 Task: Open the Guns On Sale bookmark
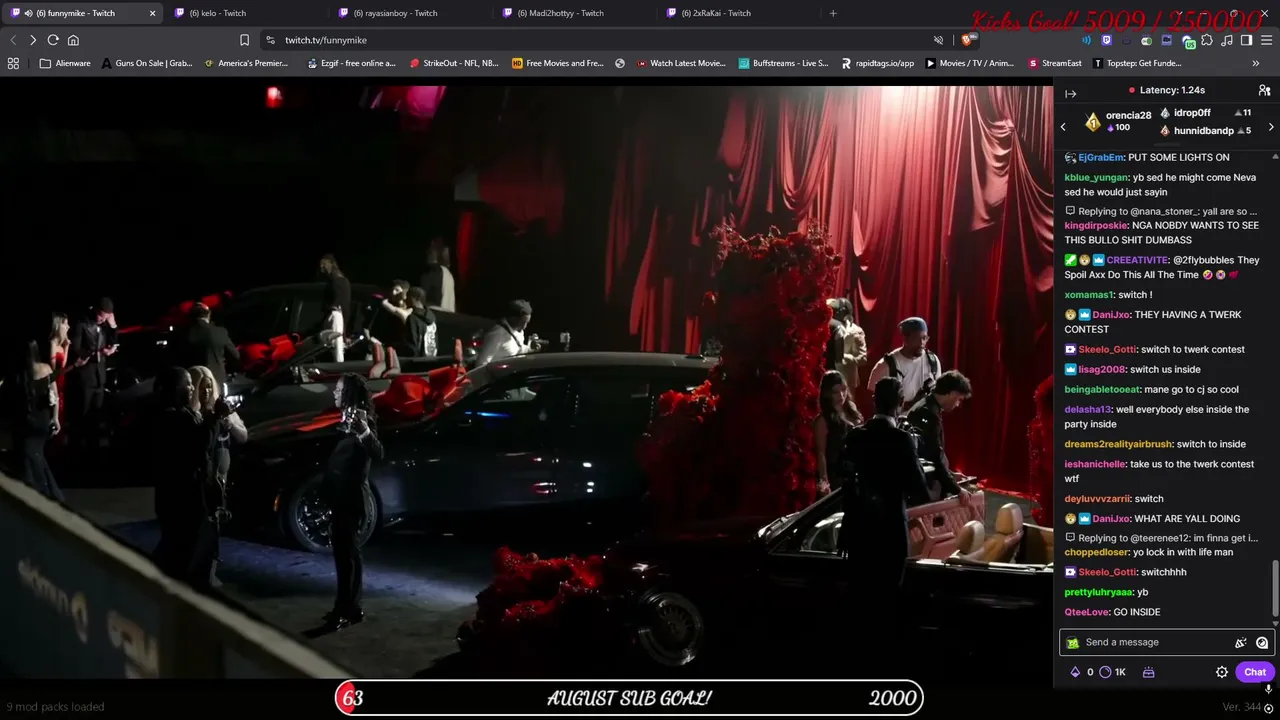pos(147,63)
